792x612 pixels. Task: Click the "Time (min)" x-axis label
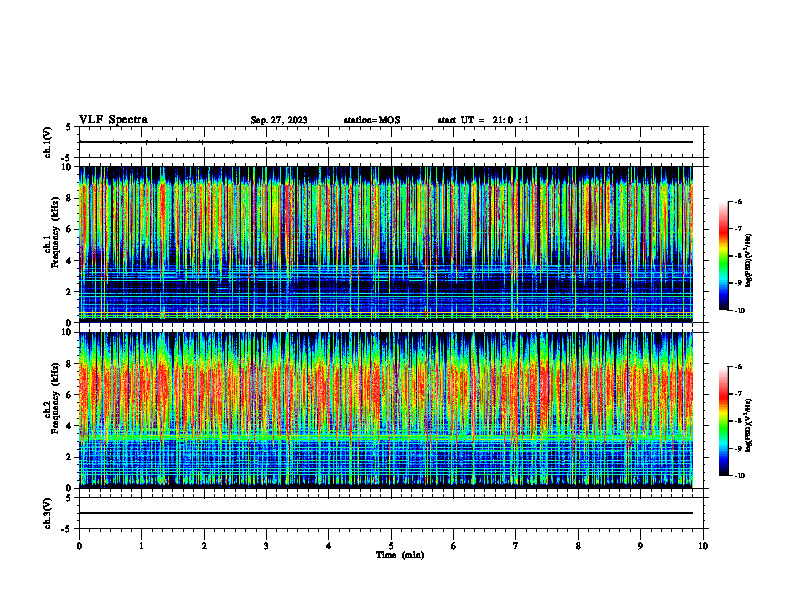click(400, 555)
